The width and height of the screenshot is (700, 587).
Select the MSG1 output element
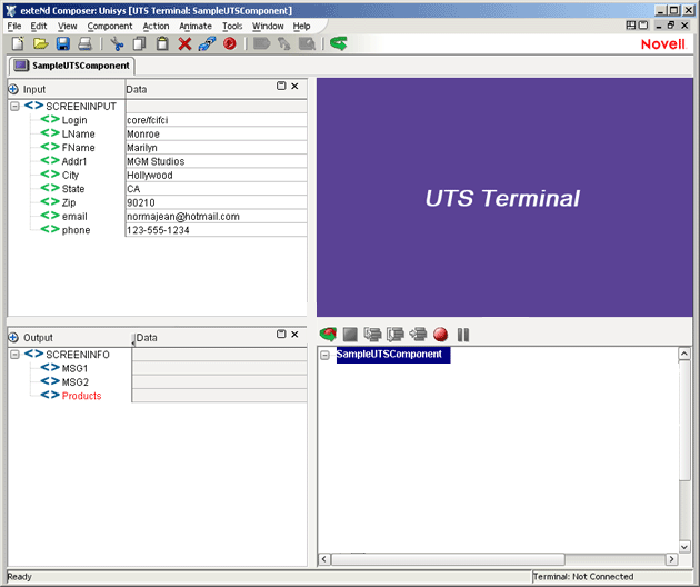click(x=75, y=368)
